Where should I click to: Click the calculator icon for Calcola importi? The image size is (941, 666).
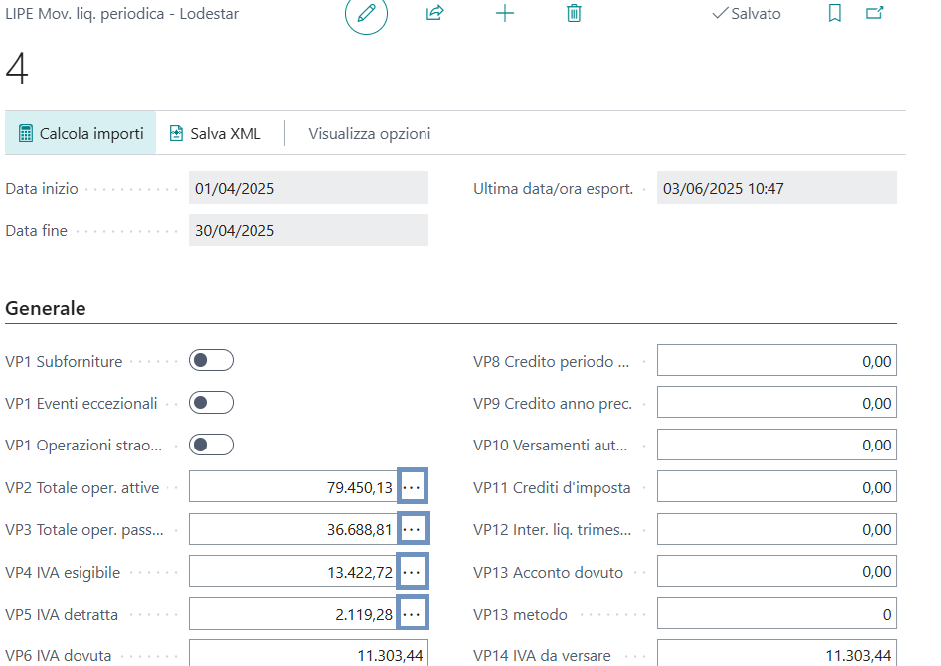[27, 133]
